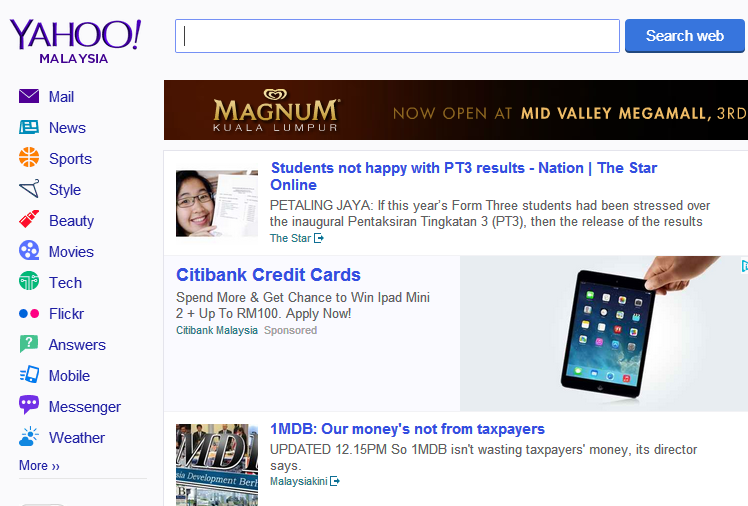Screen dimensions: 748x506
Task: Select the Style icon in sidebar
Action: pos(29,190)
